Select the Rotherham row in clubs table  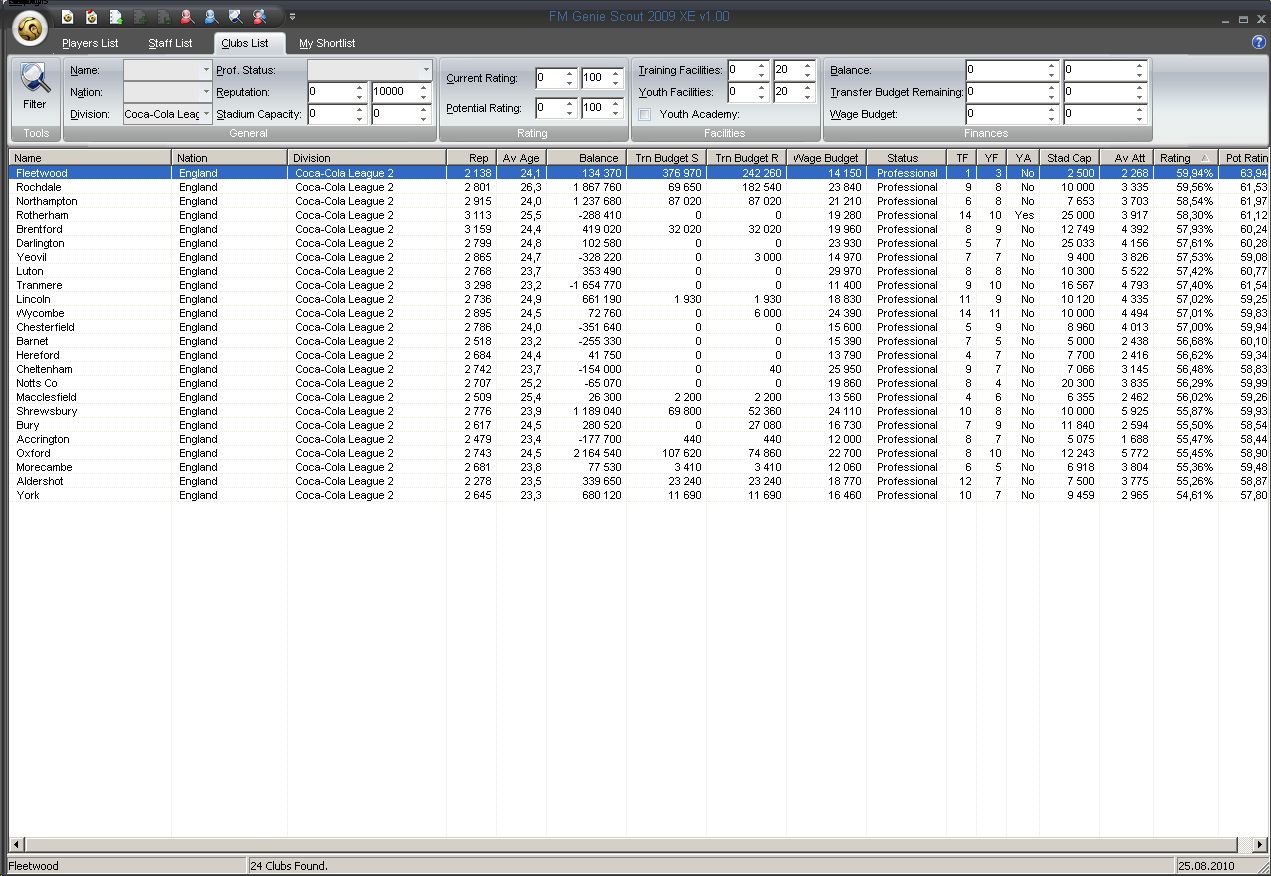(42, 215)
